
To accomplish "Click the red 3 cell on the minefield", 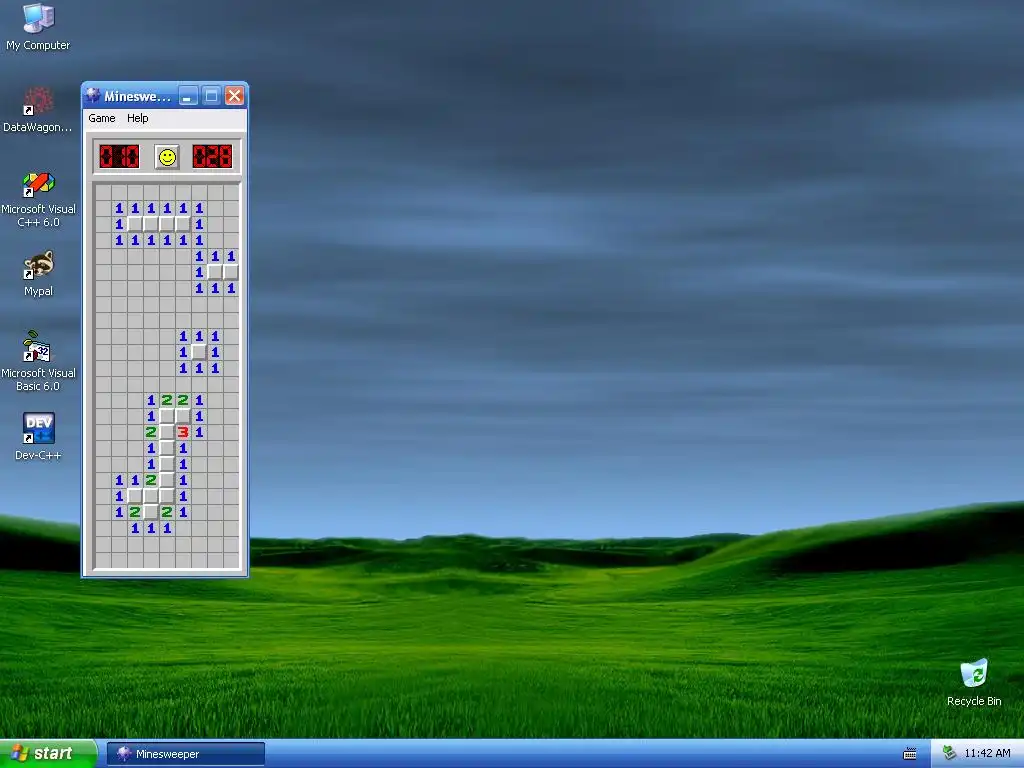I will tap(183, 432).
